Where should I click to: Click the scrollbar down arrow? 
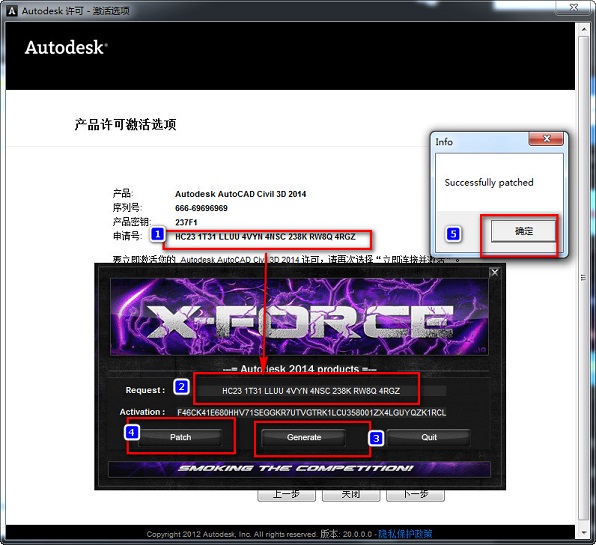tap(583, 532)
